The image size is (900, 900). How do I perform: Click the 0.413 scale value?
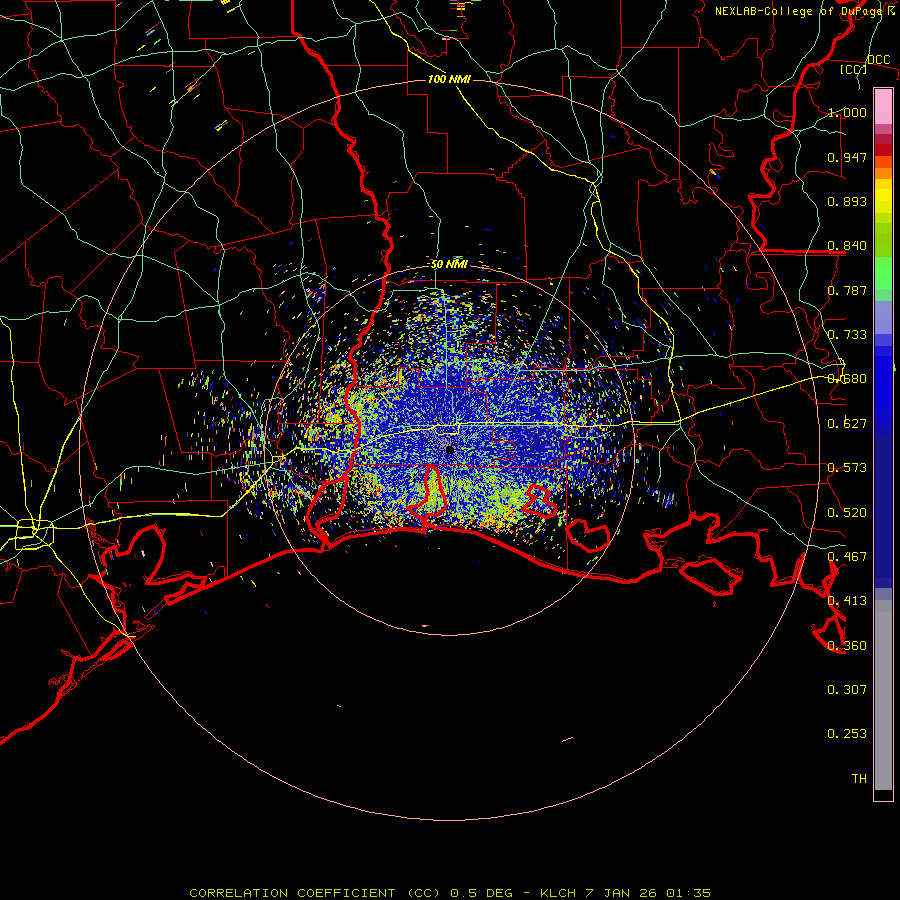[847, 601]
